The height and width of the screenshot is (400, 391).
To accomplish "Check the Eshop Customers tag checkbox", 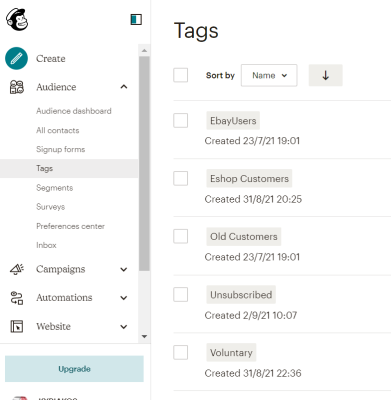I will (180, 178).
